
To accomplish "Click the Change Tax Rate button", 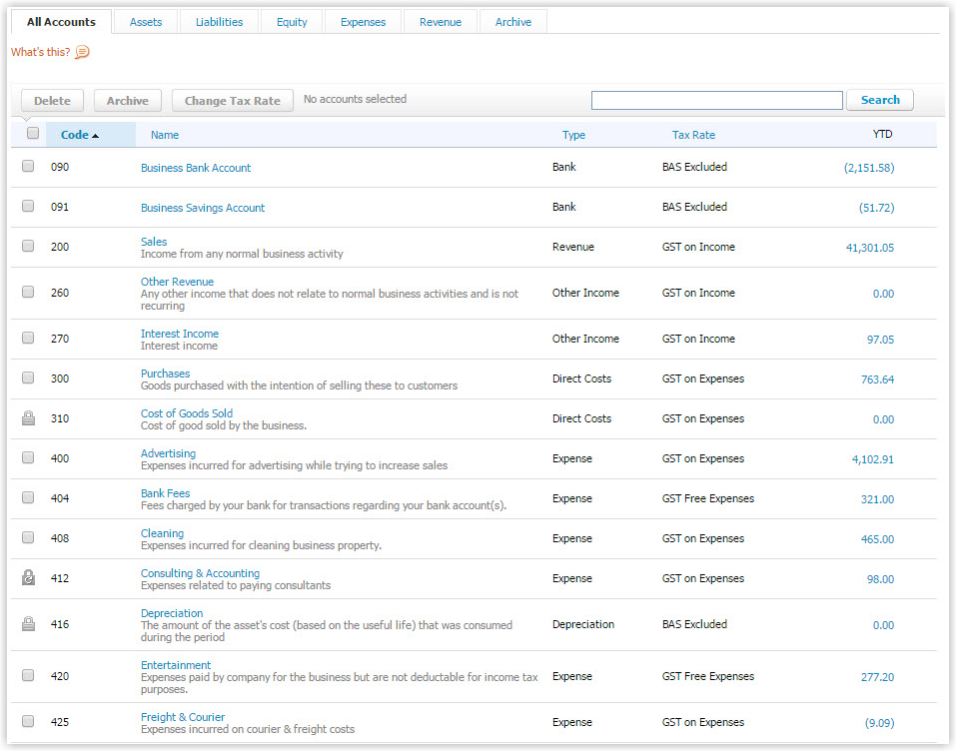I will (233, 101).
